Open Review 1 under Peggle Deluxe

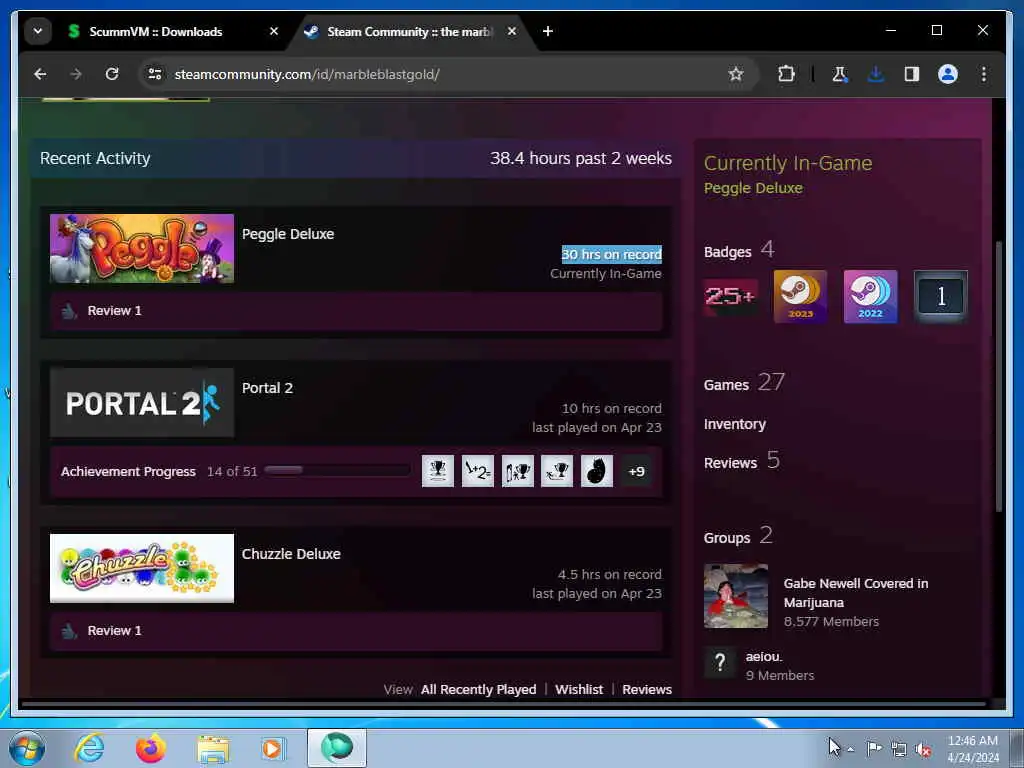pos(114,311)
